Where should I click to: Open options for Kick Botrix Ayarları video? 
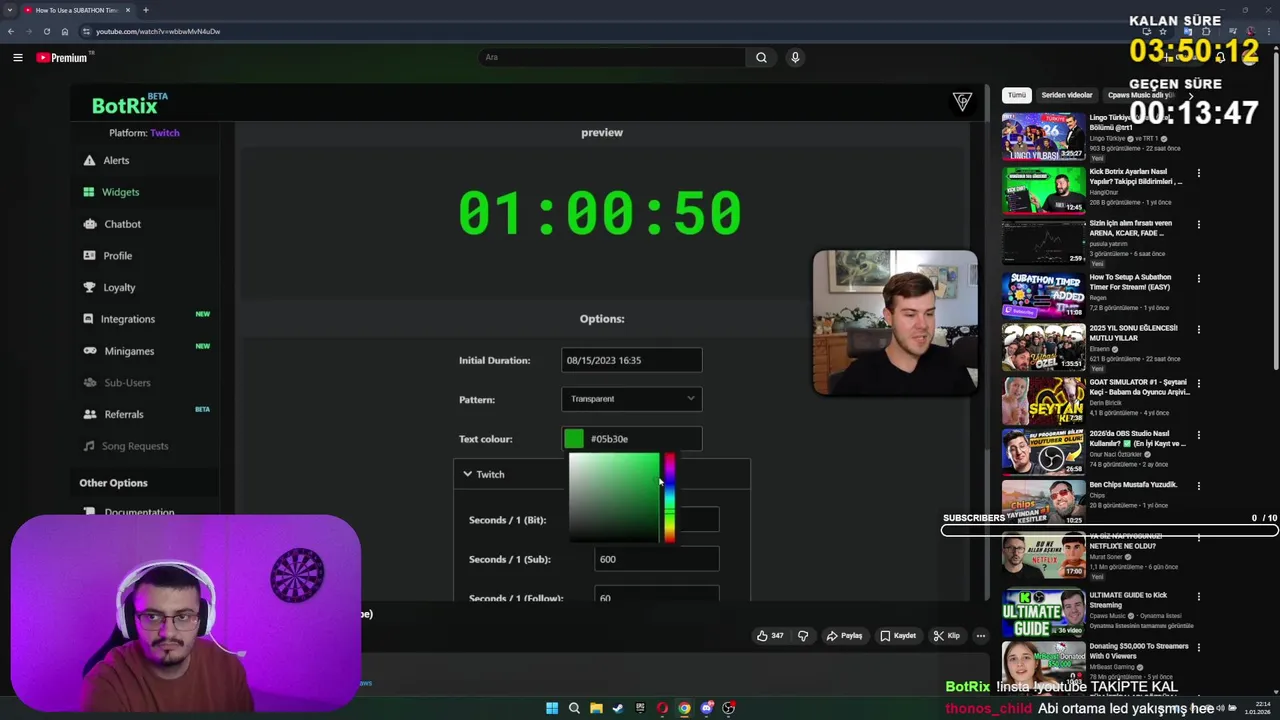coord(1198,173)
